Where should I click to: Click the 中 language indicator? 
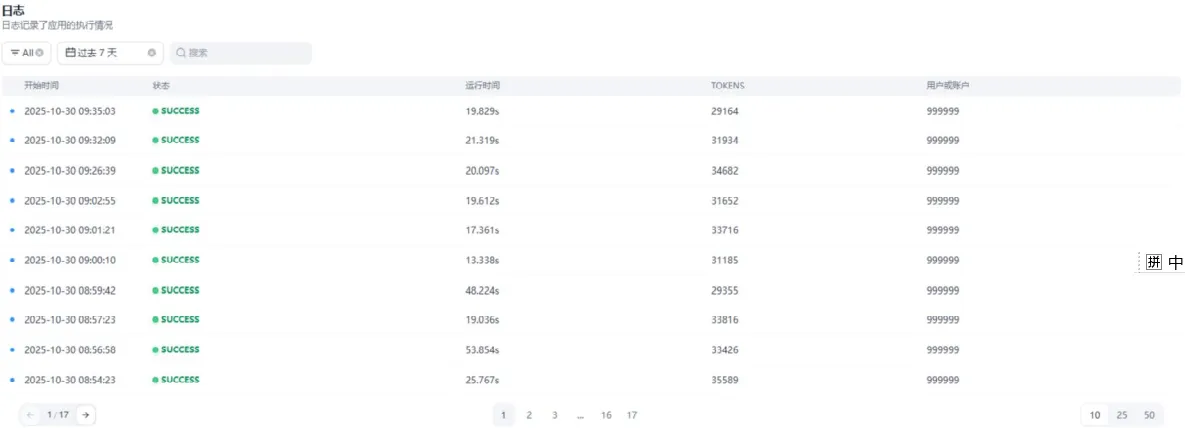tap(1175, 262)
